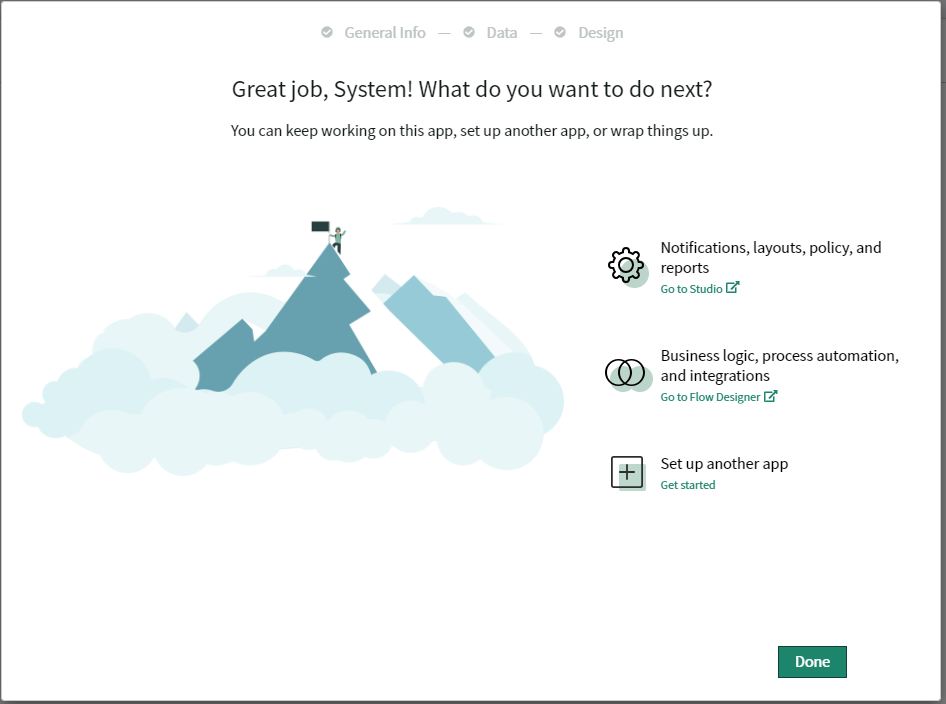Screen dimensions: 946x704
Task: Select the General Info step
Action: tap(385, 33)
